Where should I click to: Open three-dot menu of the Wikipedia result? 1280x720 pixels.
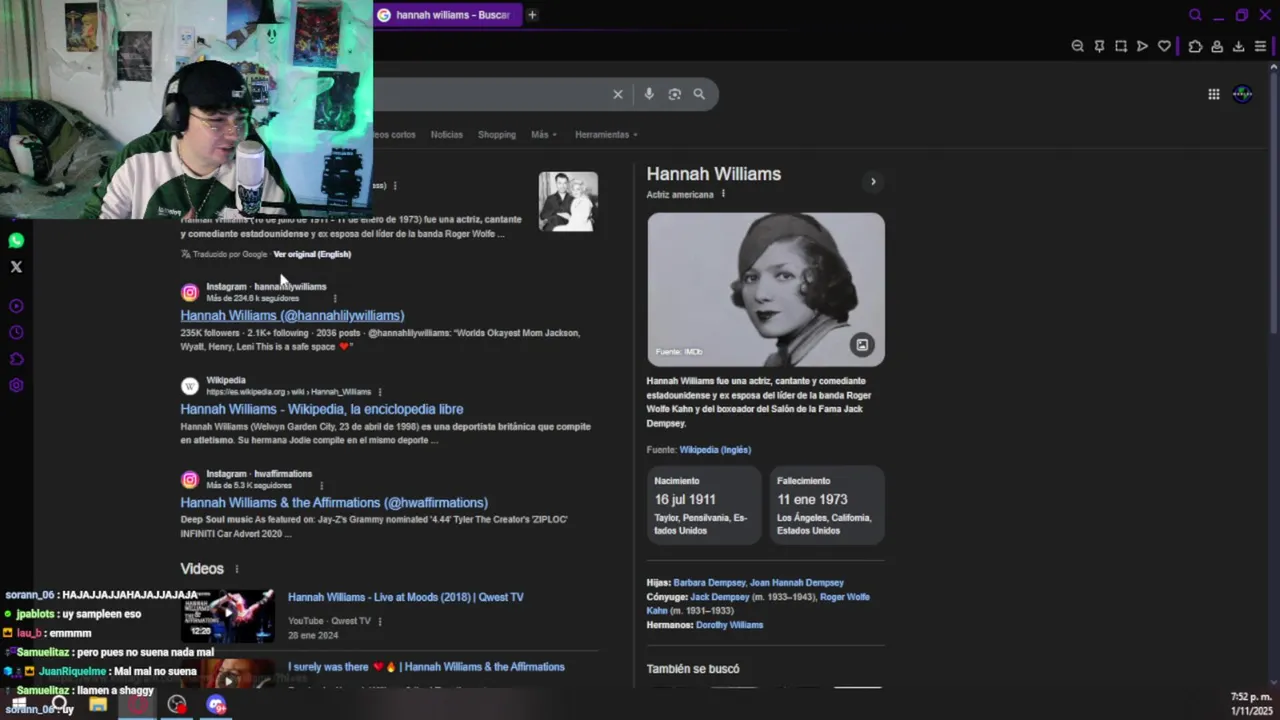point(380,392)
